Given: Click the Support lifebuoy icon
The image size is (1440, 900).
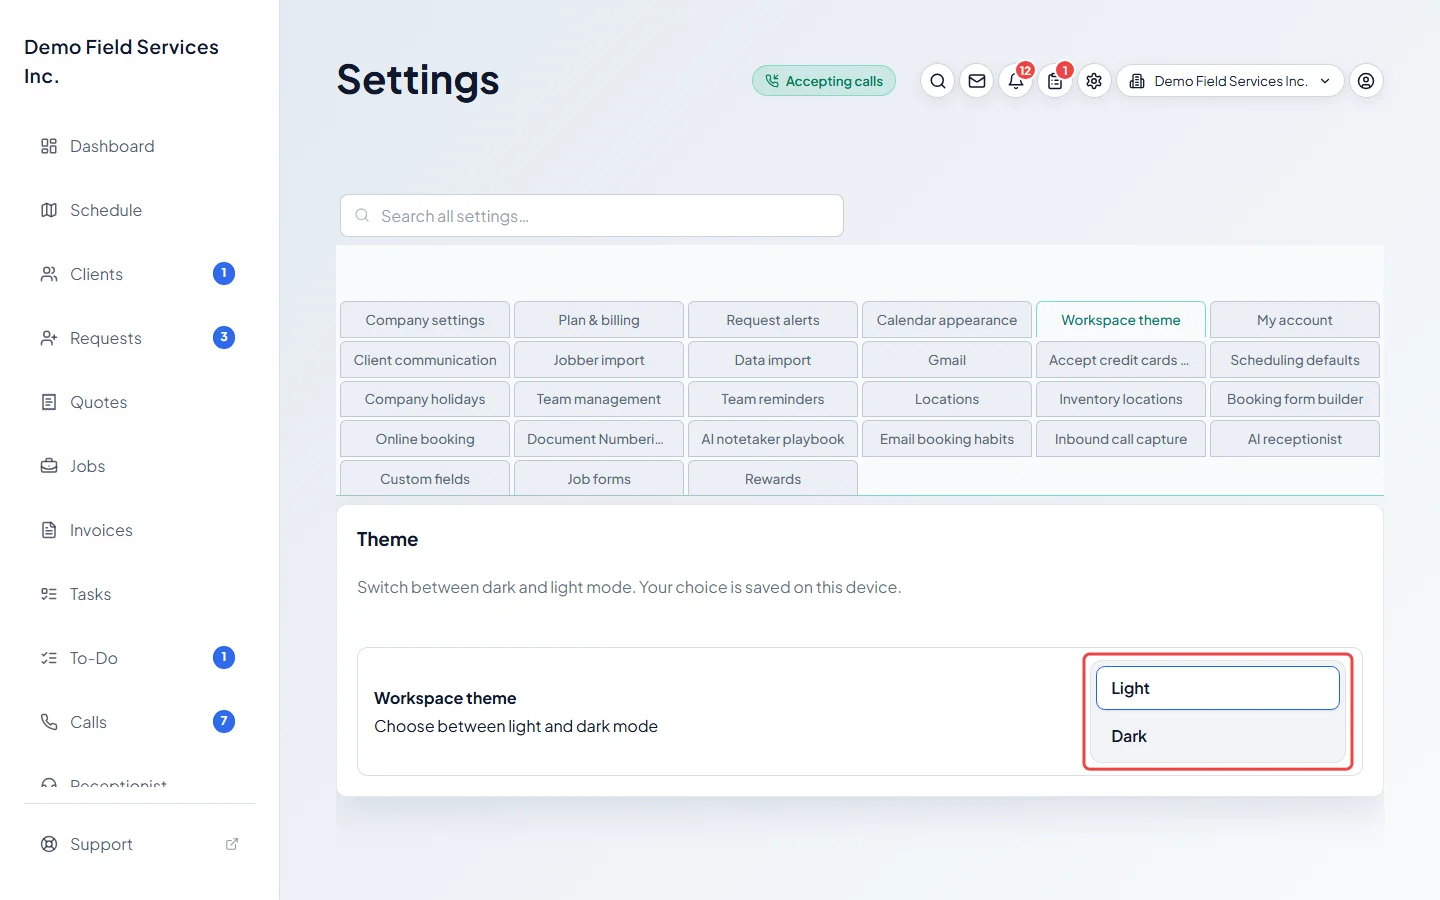Looking at the screenshot, I should [x=49, y=844].
